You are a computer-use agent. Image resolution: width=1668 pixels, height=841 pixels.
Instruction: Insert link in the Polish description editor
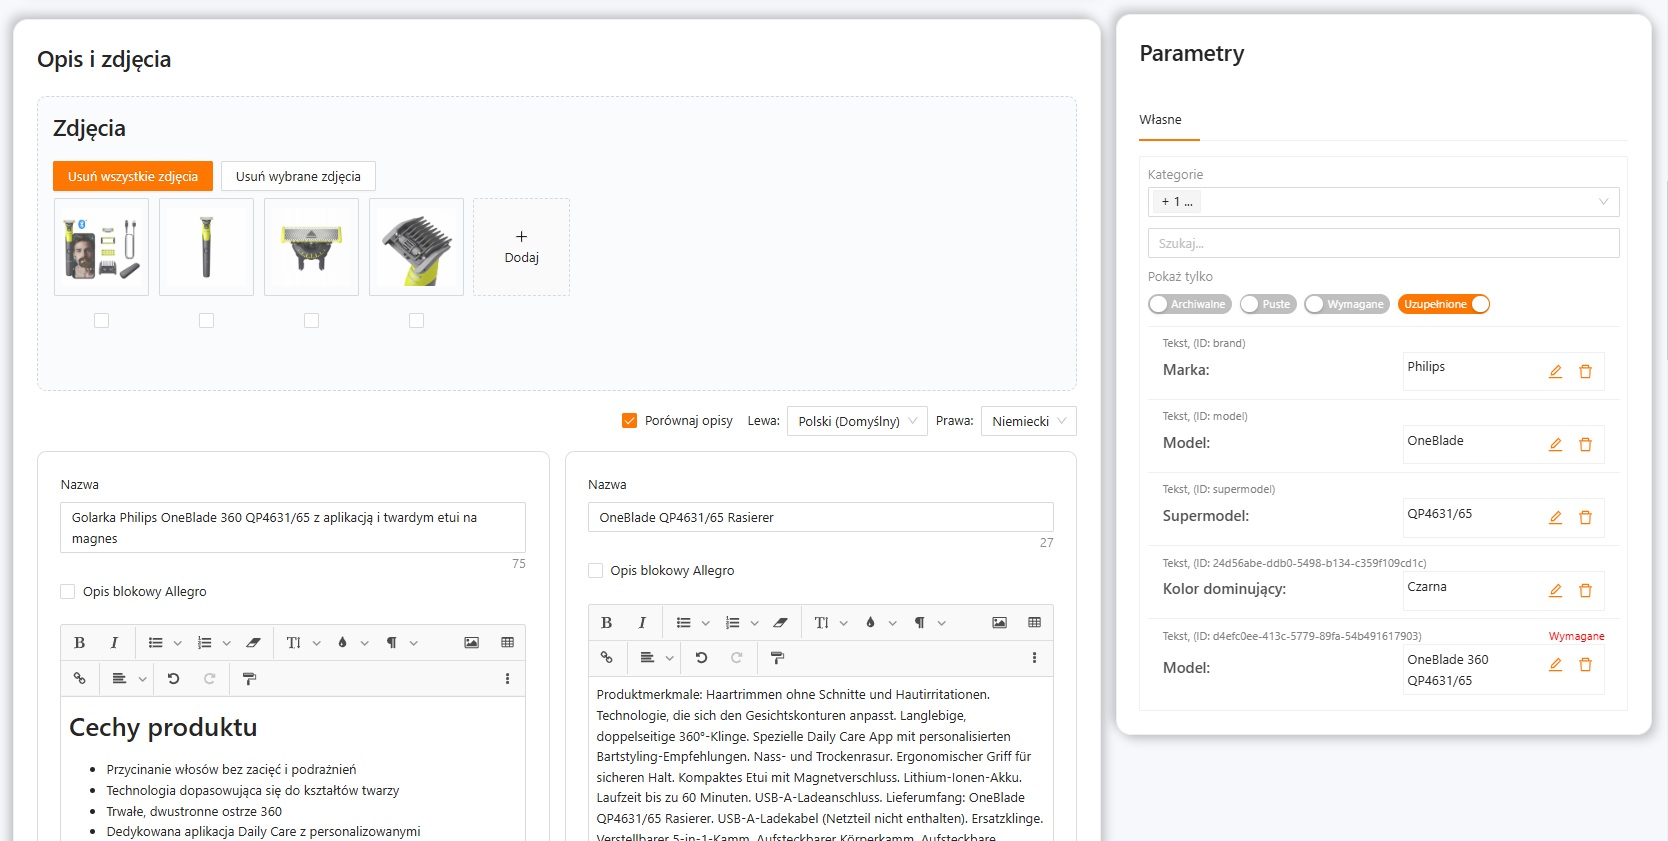tap(80, 679)
